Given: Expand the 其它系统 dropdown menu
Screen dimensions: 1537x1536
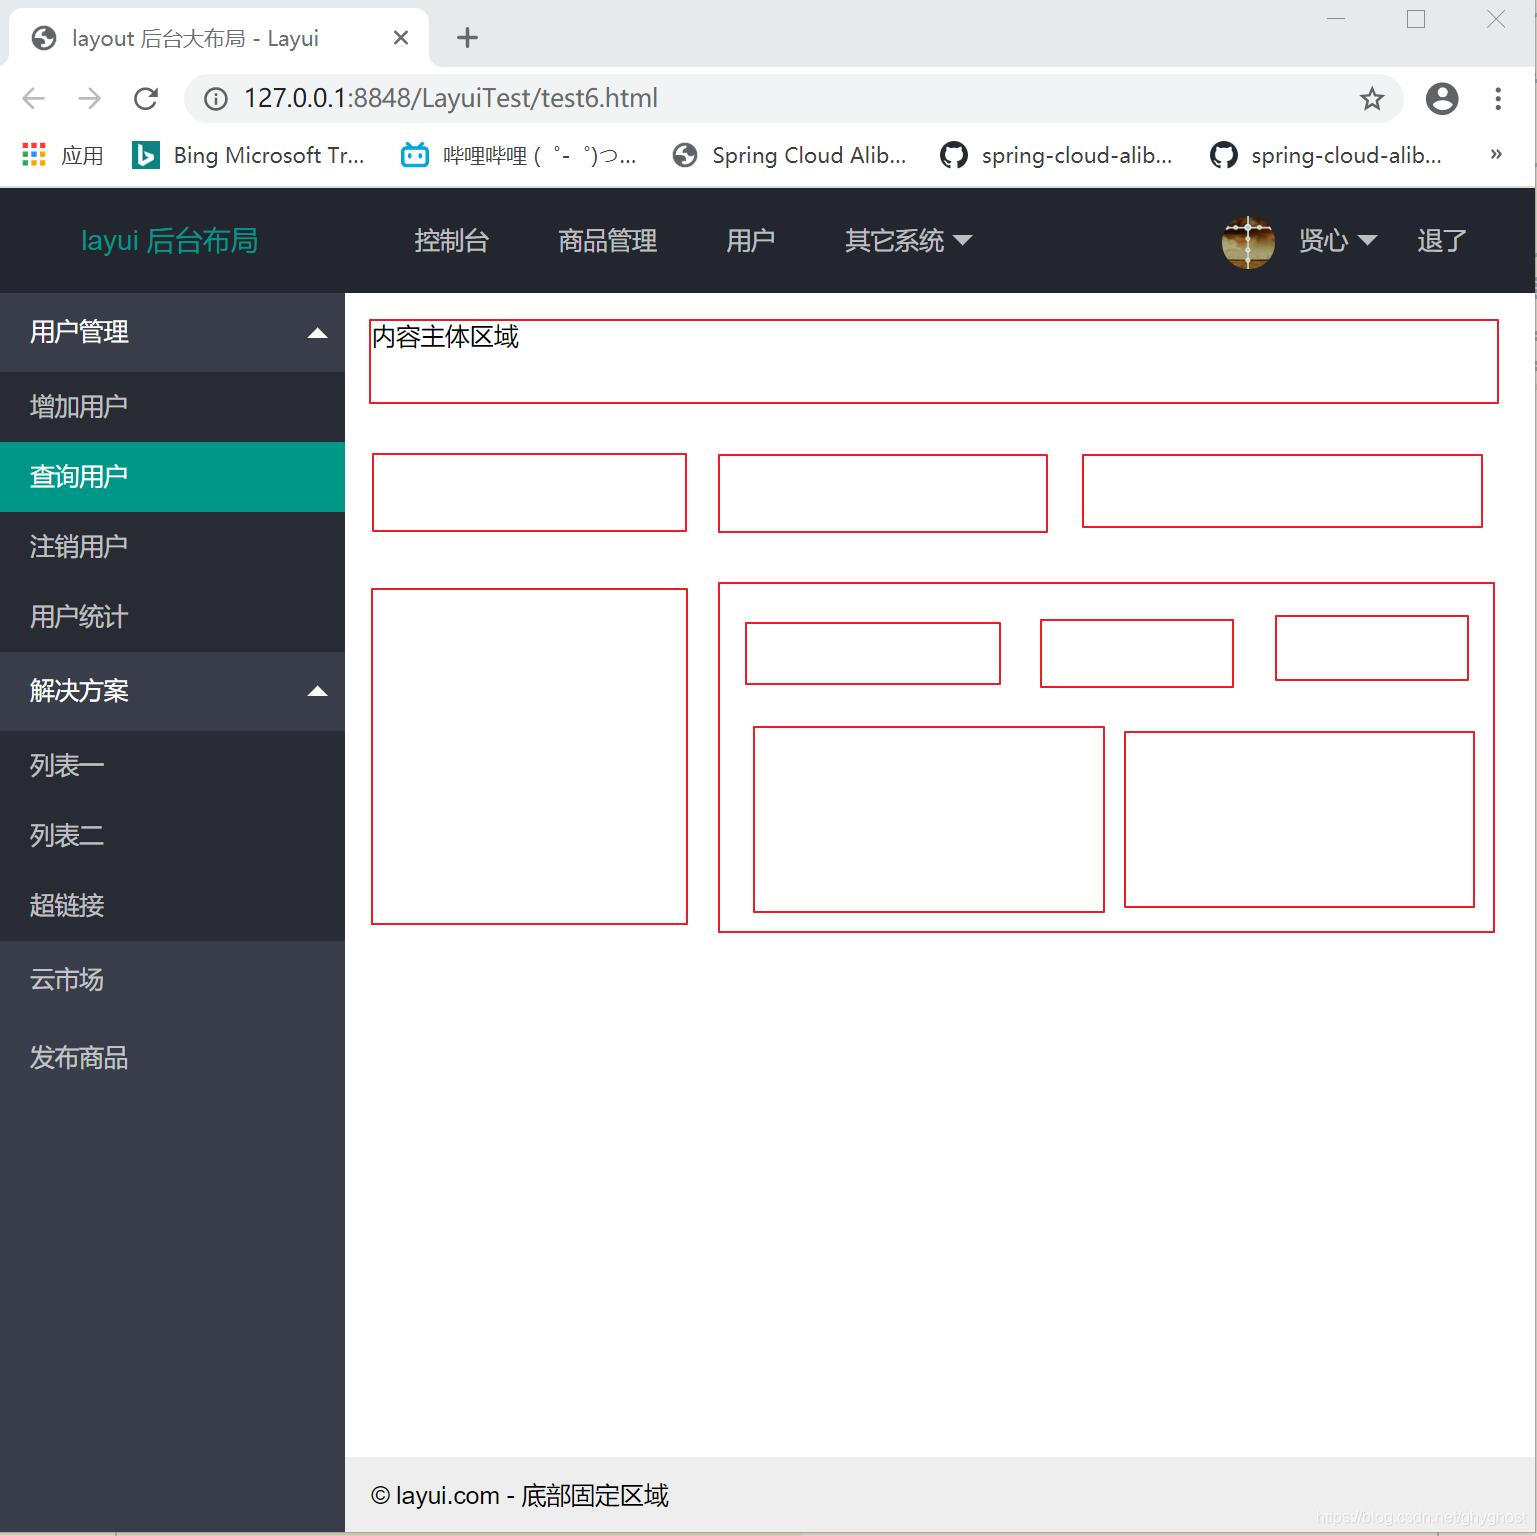Looking at the screenshot, I should tap(908, 240).
